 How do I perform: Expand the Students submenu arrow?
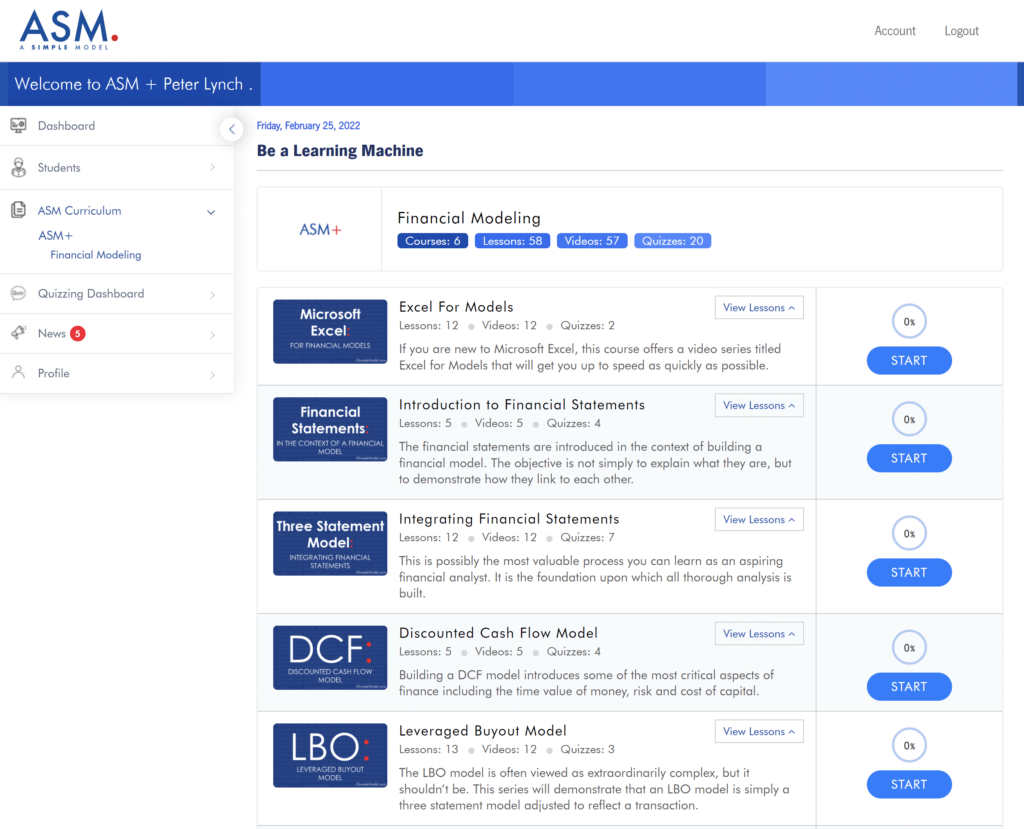pyautogui.click(x=212, y=168)
